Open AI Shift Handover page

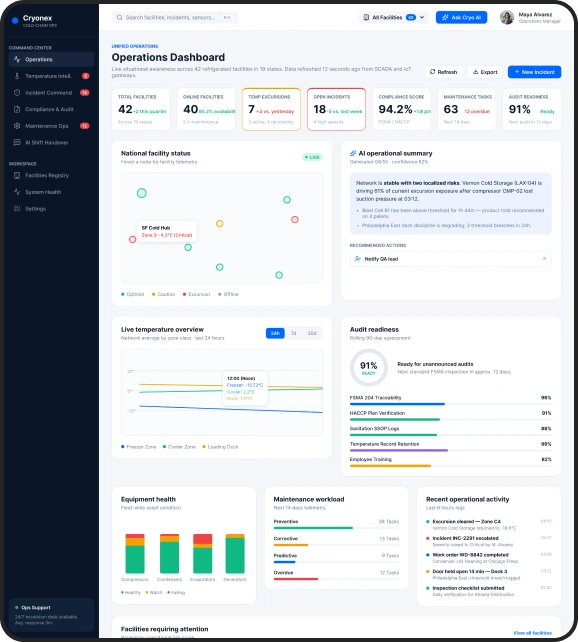pos(51,142)
